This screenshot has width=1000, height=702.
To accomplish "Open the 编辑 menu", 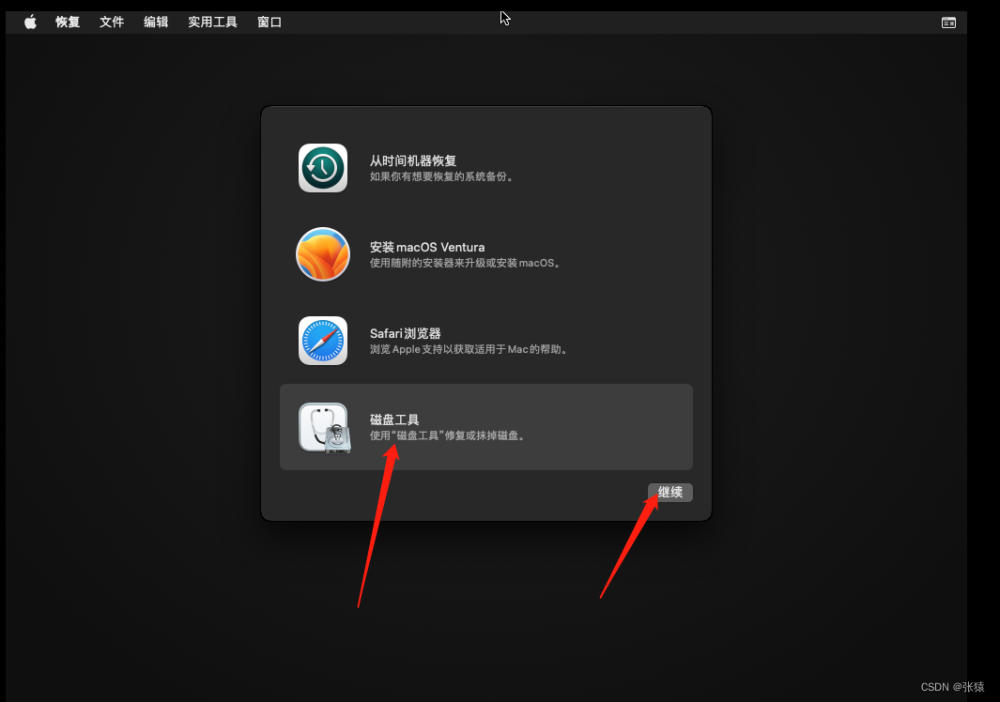I will point(156,22).
